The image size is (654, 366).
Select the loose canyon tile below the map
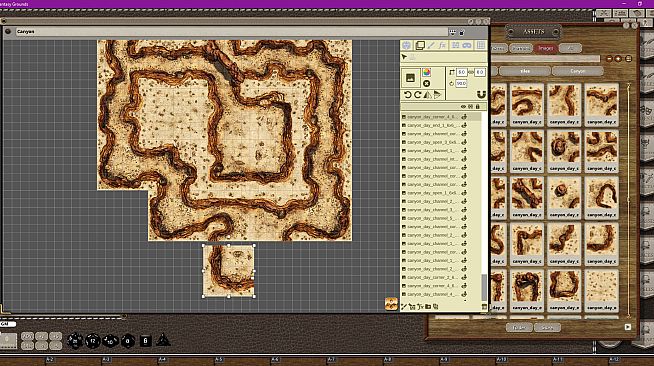point(229,271)
